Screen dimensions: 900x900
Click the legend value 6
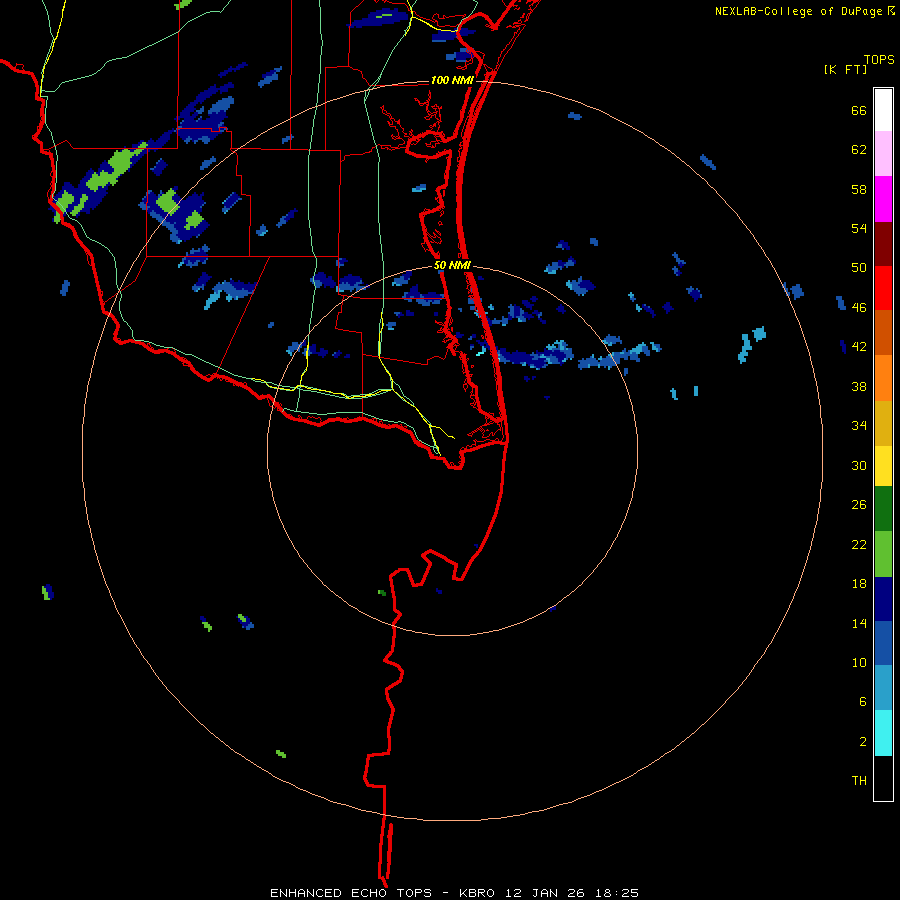click(x=863, y=701)
